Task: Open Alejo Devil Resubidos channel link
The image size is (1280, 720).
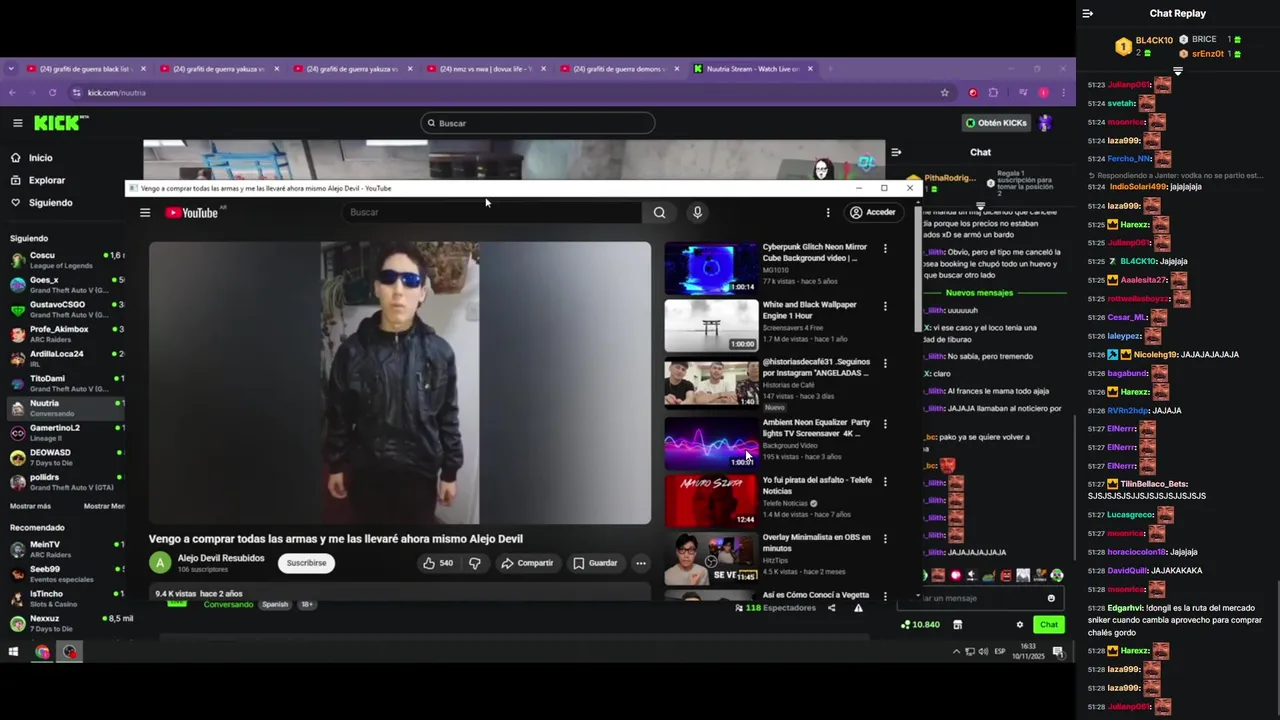Action: (x=221, y=558)
